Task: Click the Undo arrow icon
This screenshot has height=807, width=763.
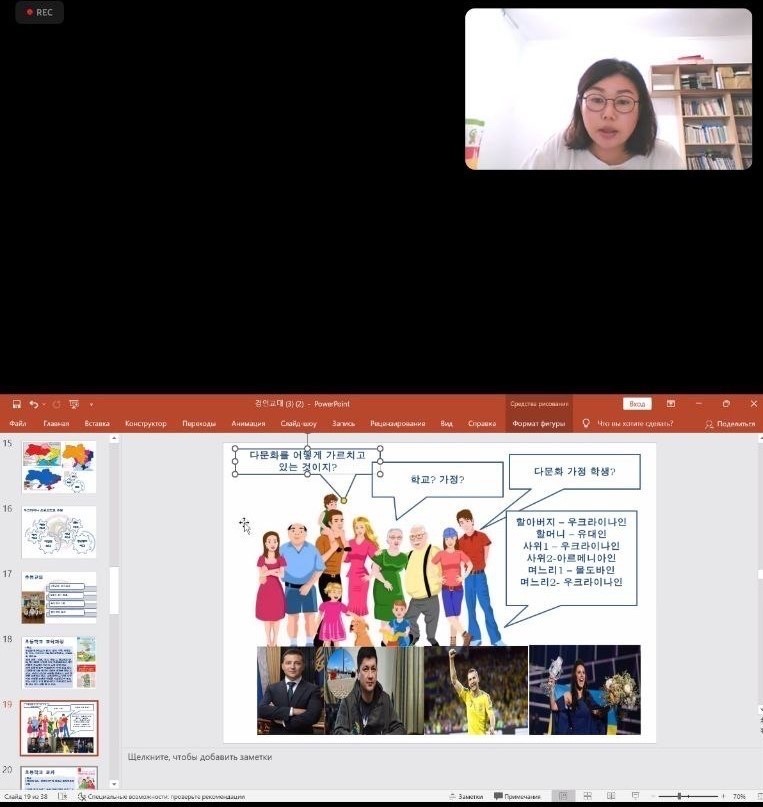Action: (33, 405)
